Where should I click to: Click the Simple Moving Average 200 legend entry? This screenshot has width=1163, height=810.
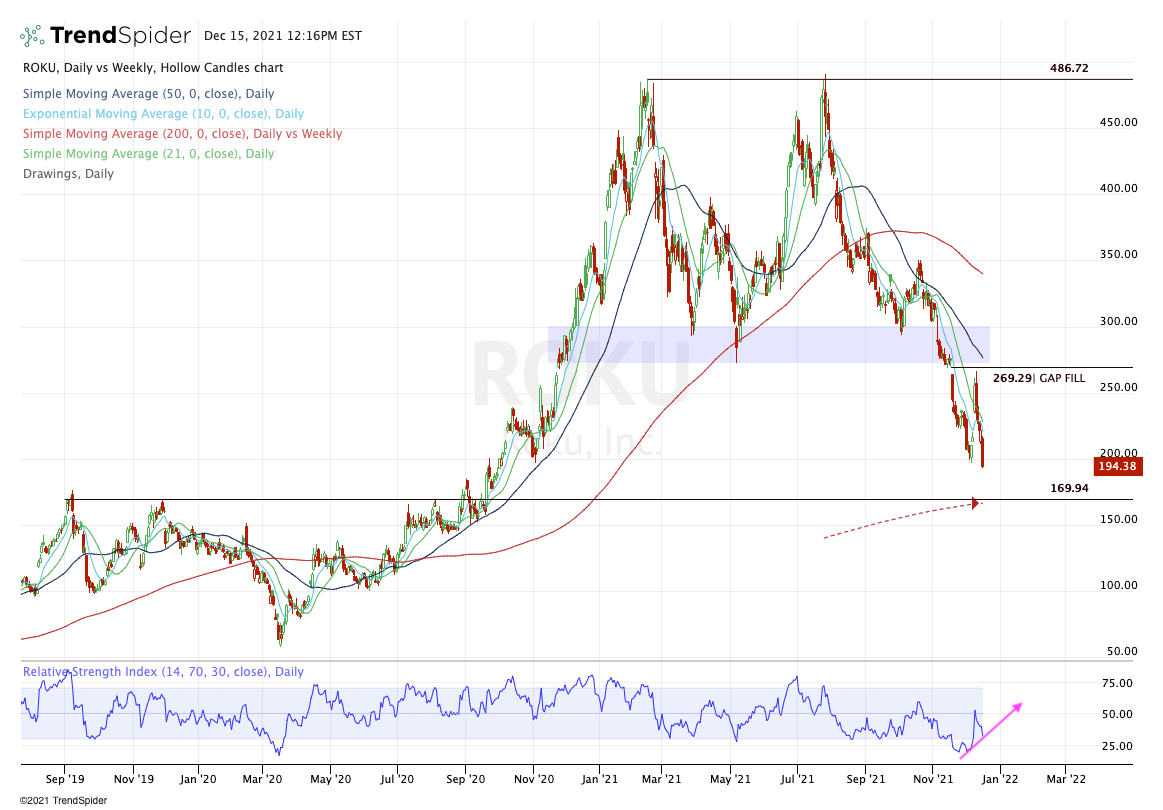point(181,134)
